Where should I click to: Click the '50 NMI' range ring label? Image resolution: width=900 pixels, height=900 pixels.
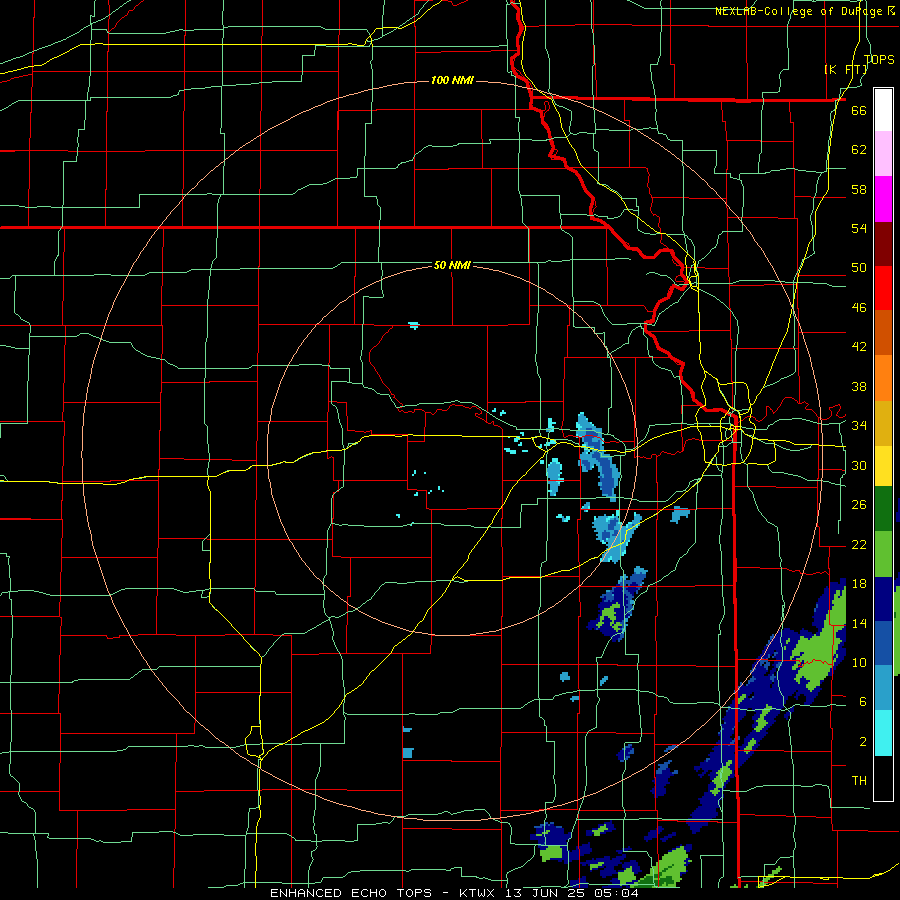(452, 265)
